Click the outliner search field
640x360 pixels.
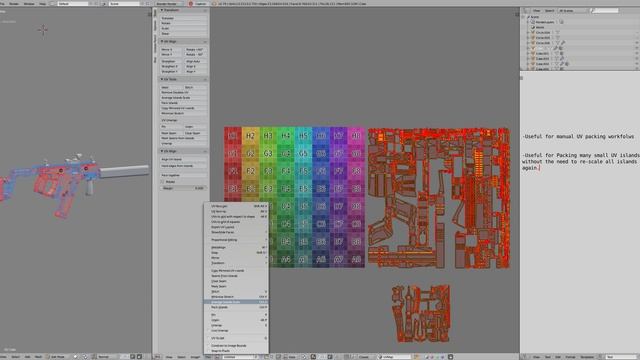coord(604,11)
